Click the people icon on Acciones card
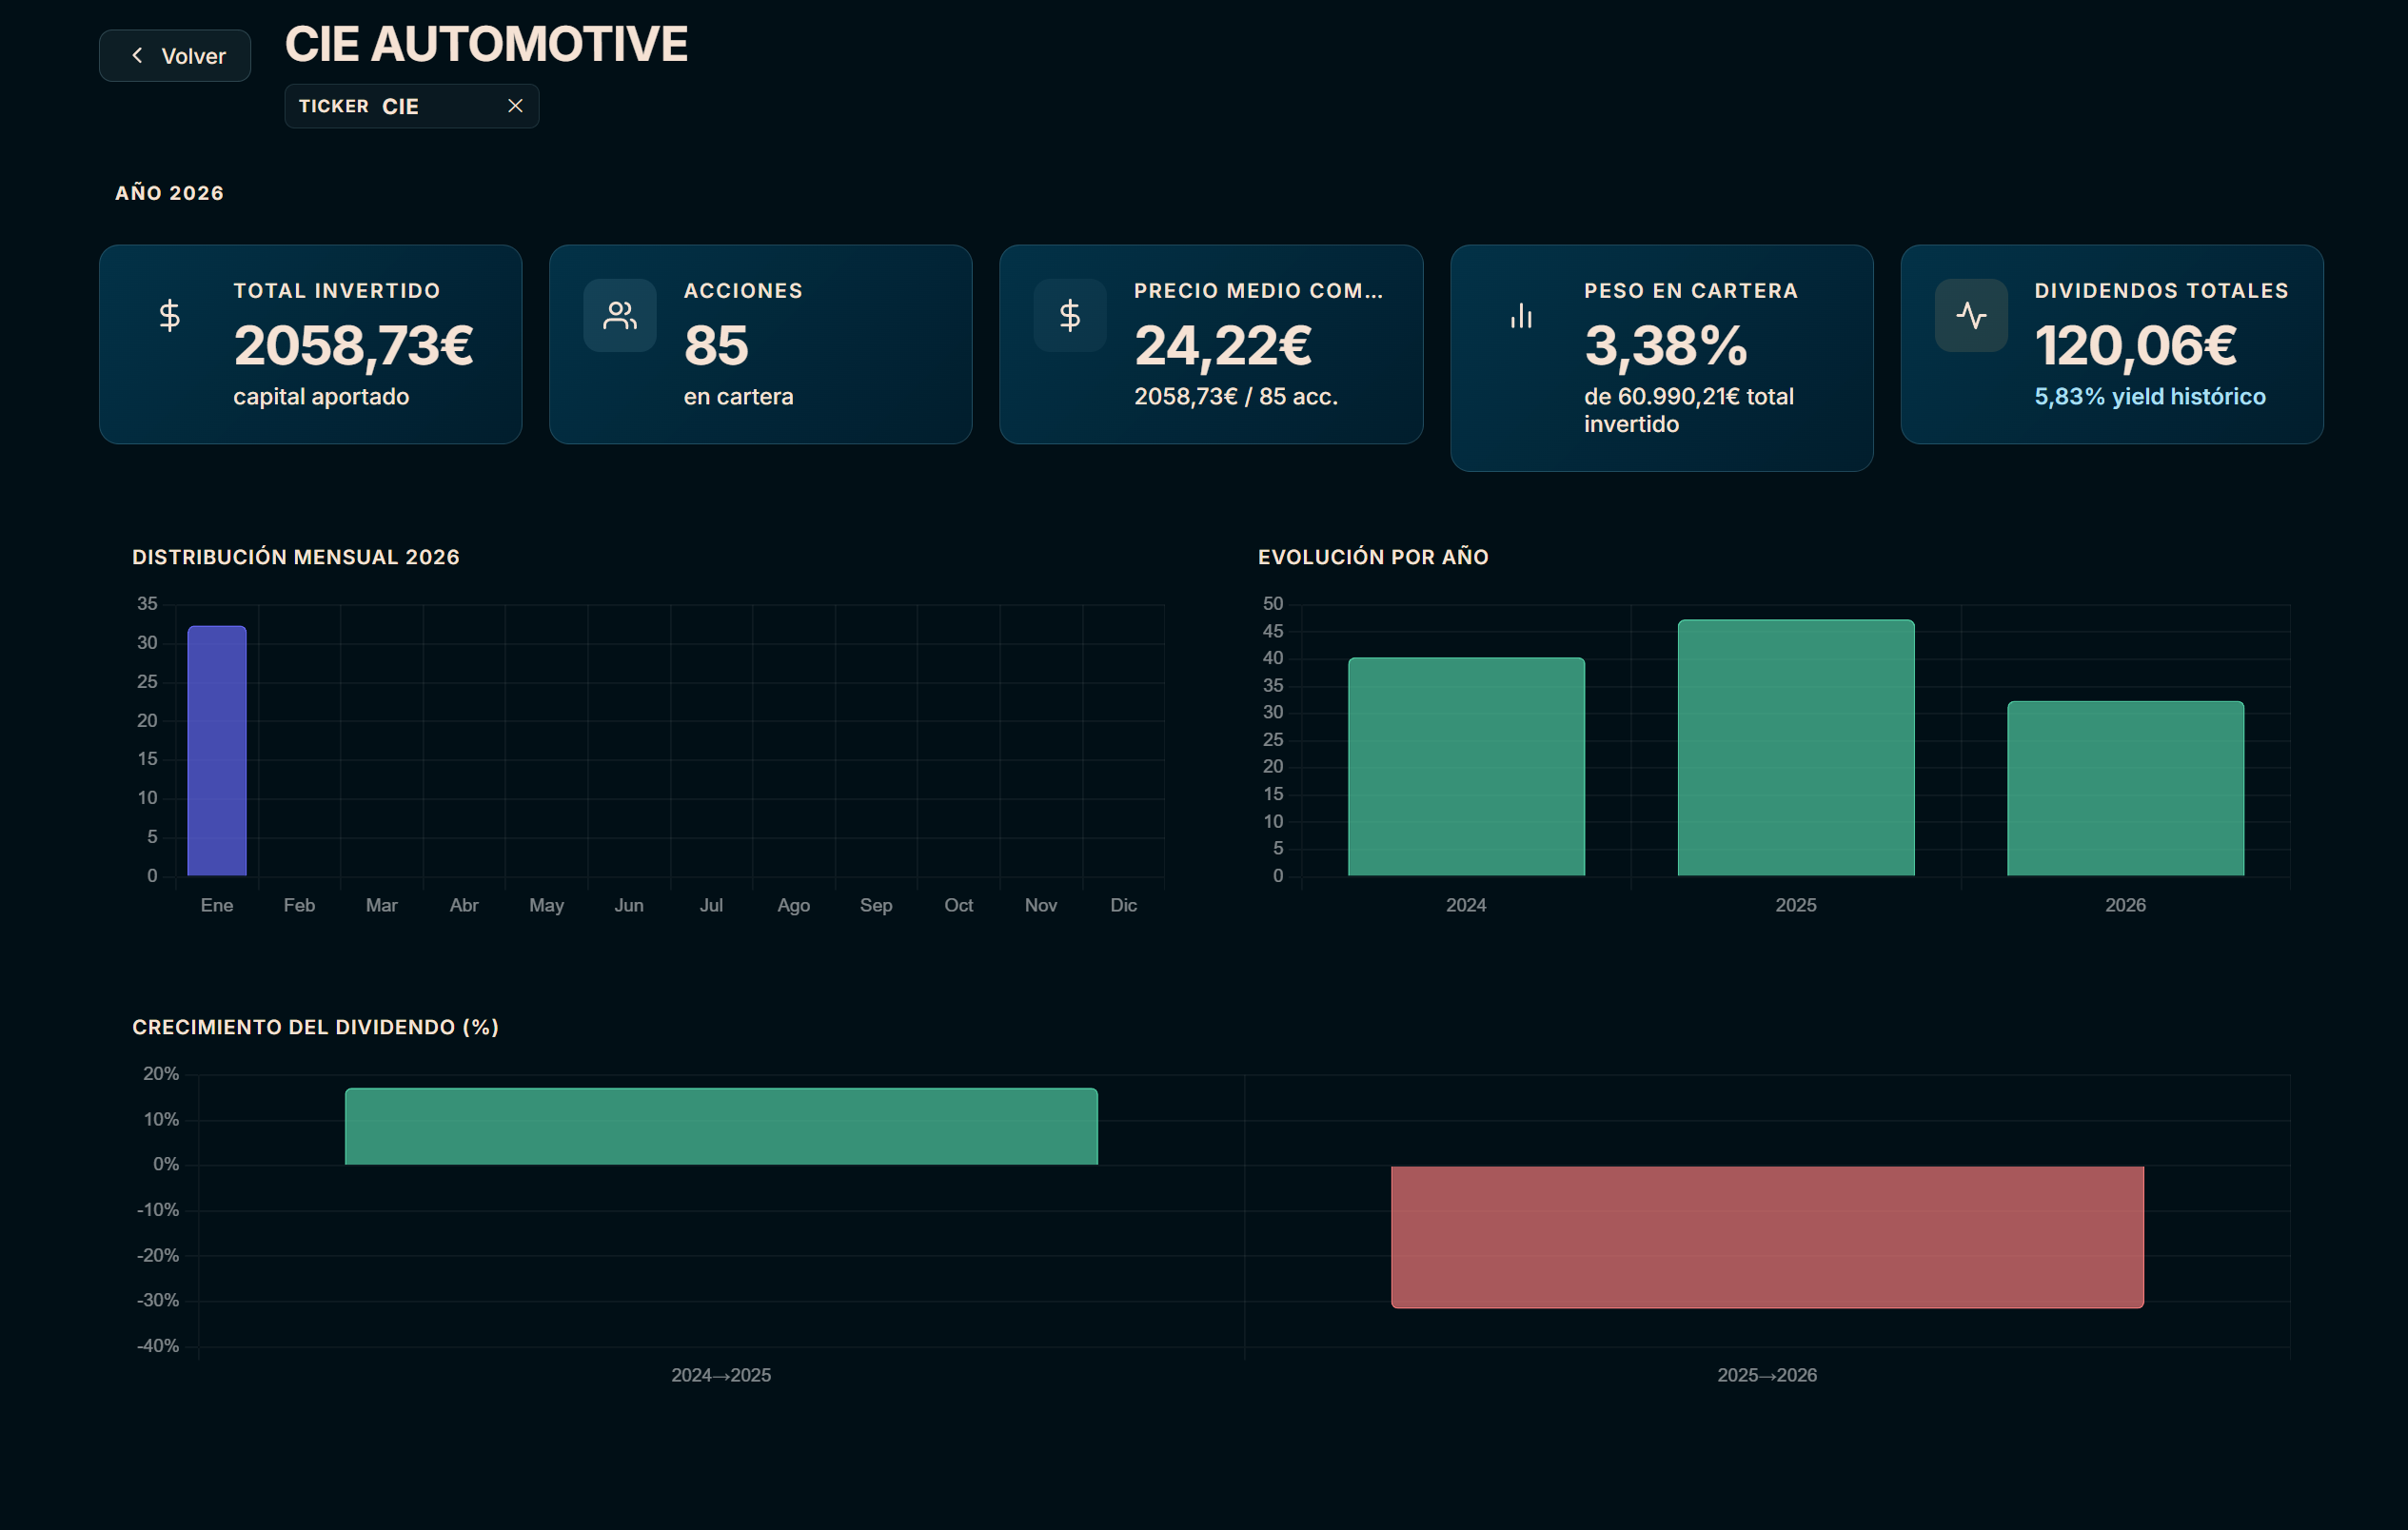The width and height of the screenshot is (2408, 1530). [x=620, y=316]
